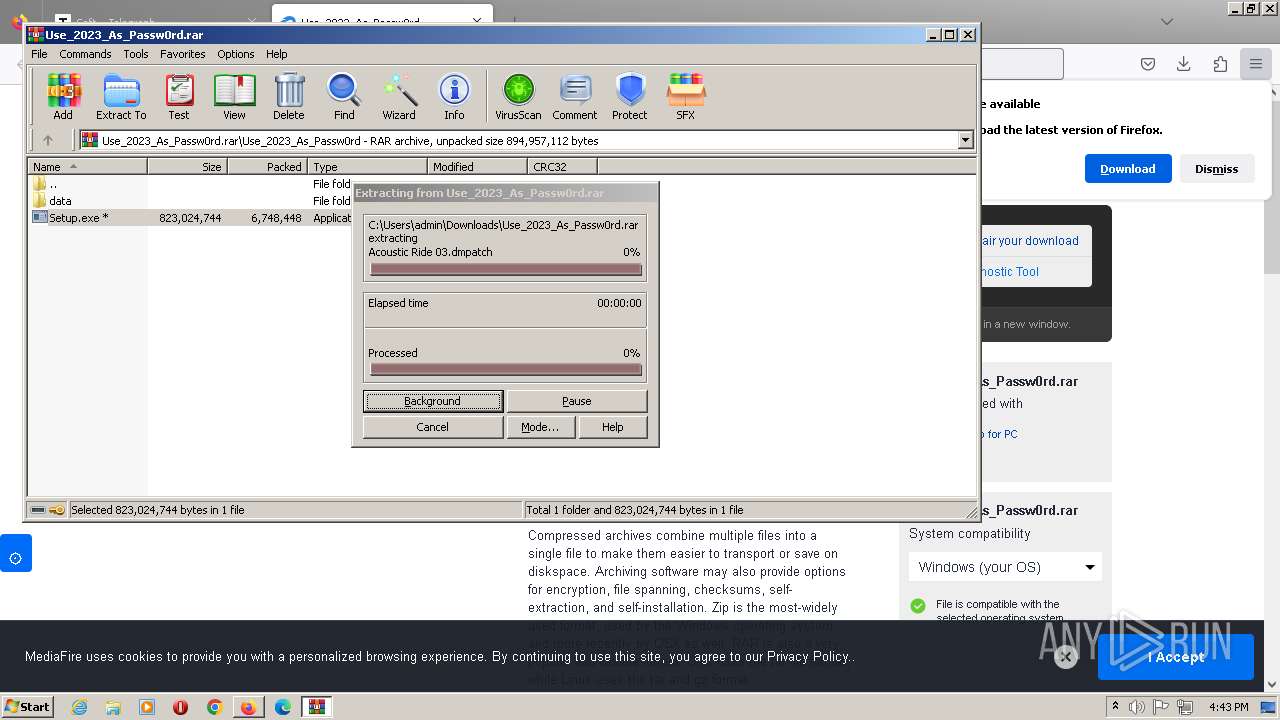Click the blue settings widget icon on left edge

(x=16, y=553)
